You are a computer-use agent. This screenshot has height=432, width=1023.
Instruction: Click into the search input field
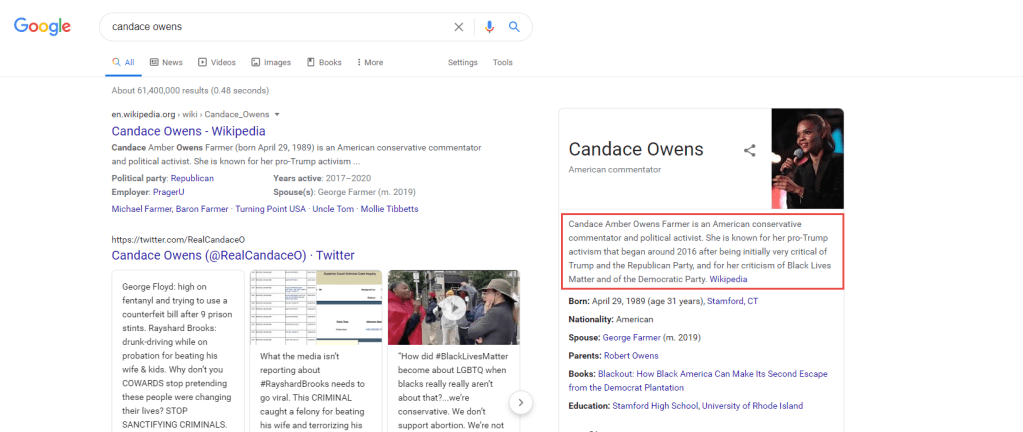click(270, 27)
